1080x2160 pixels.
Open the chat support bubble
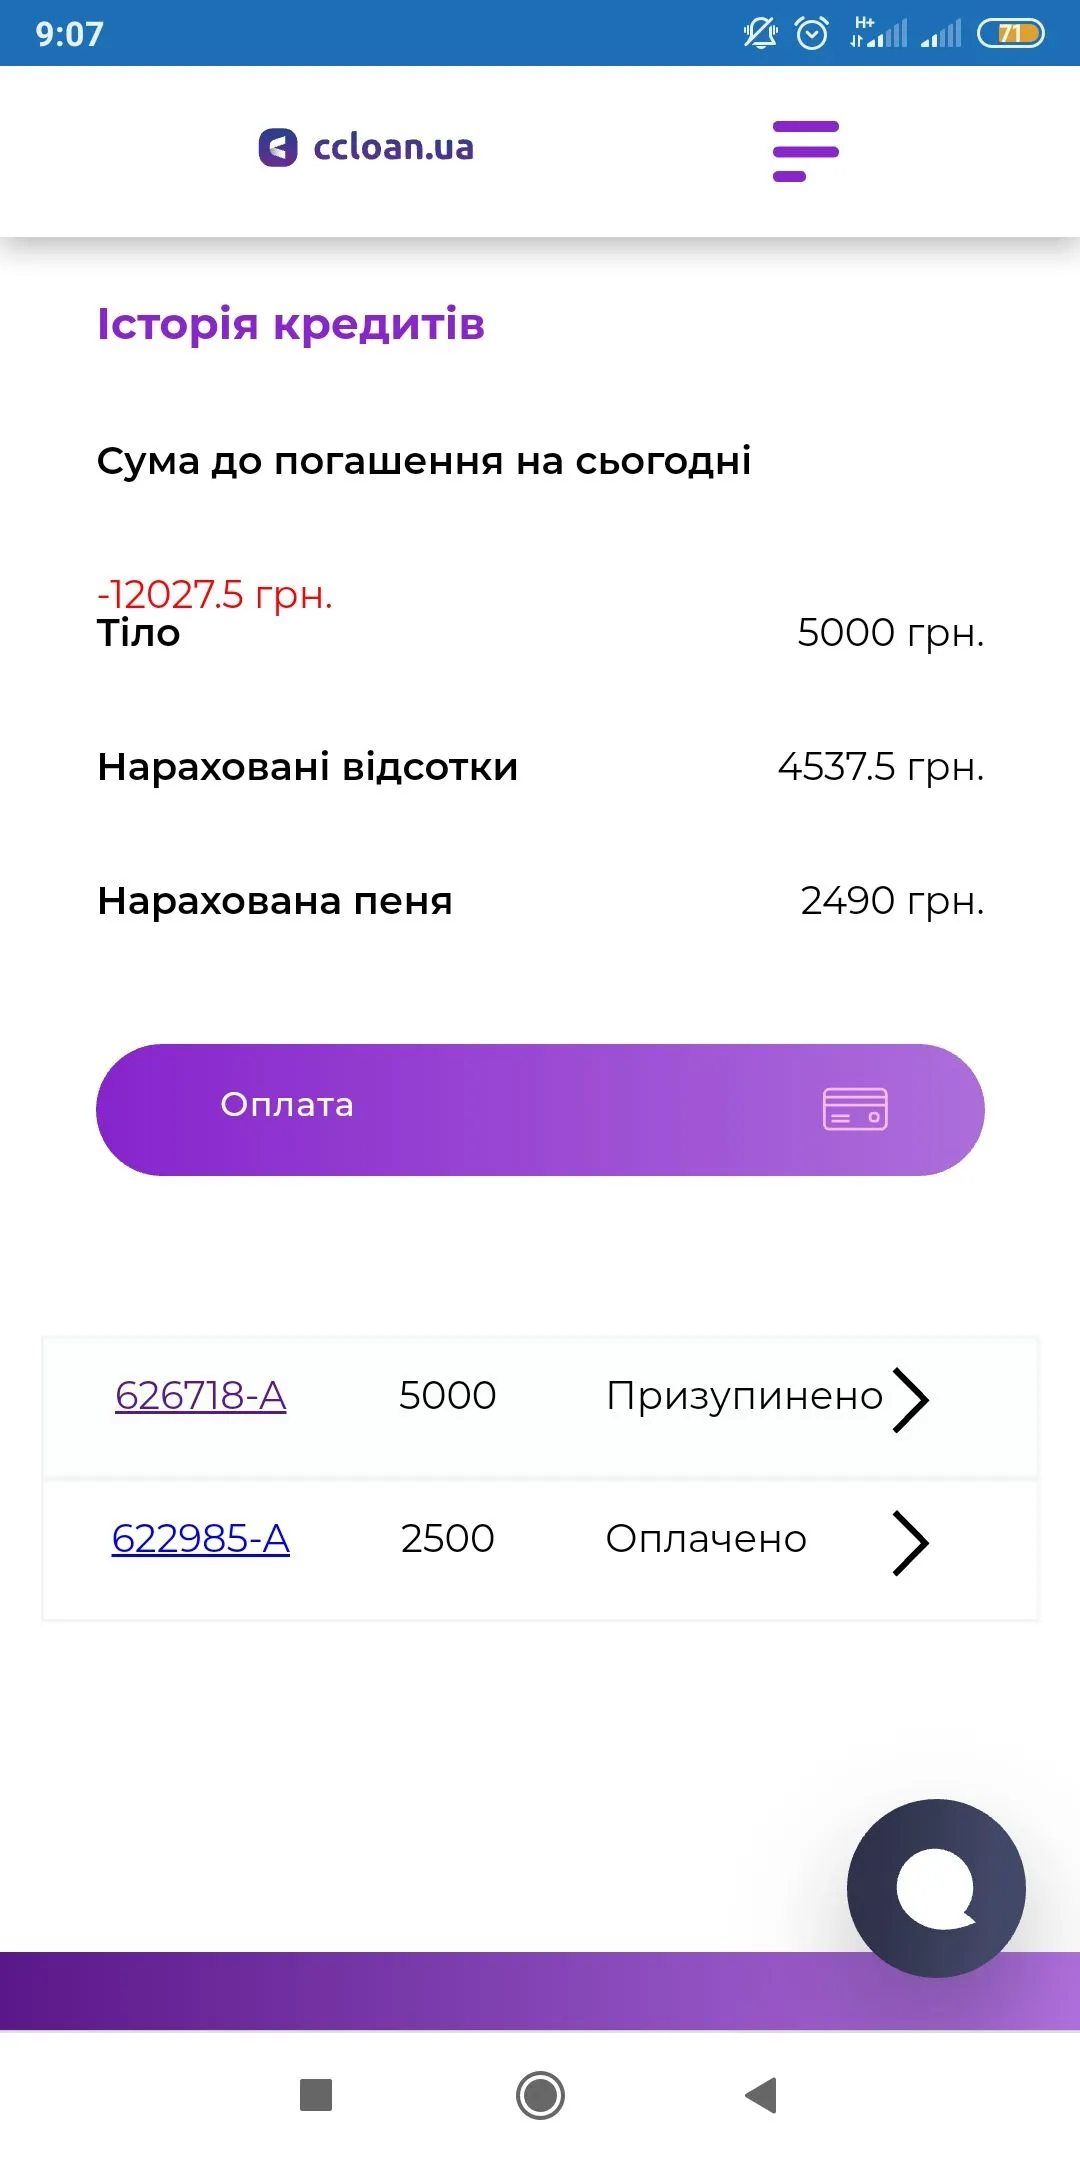click(936, 1888)
